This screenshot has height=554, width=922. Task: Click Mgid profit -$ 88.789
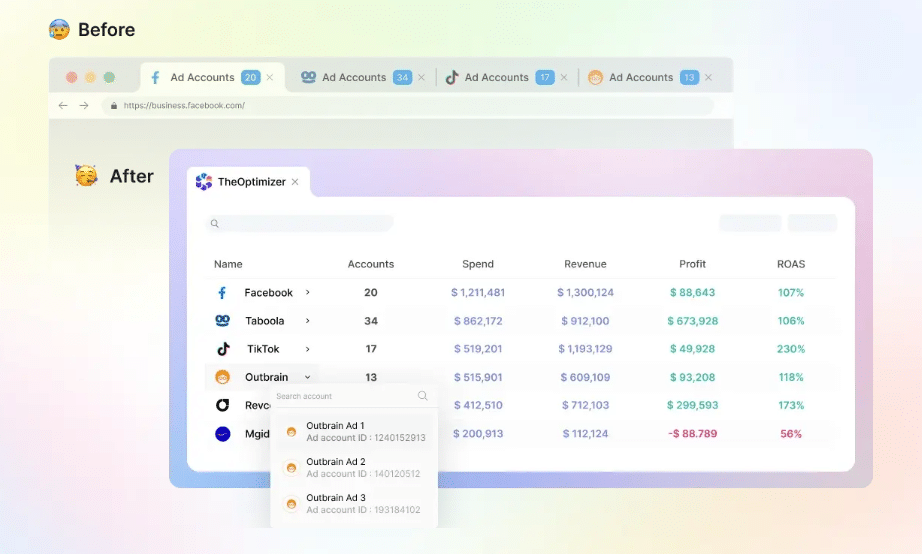[693, 433]
